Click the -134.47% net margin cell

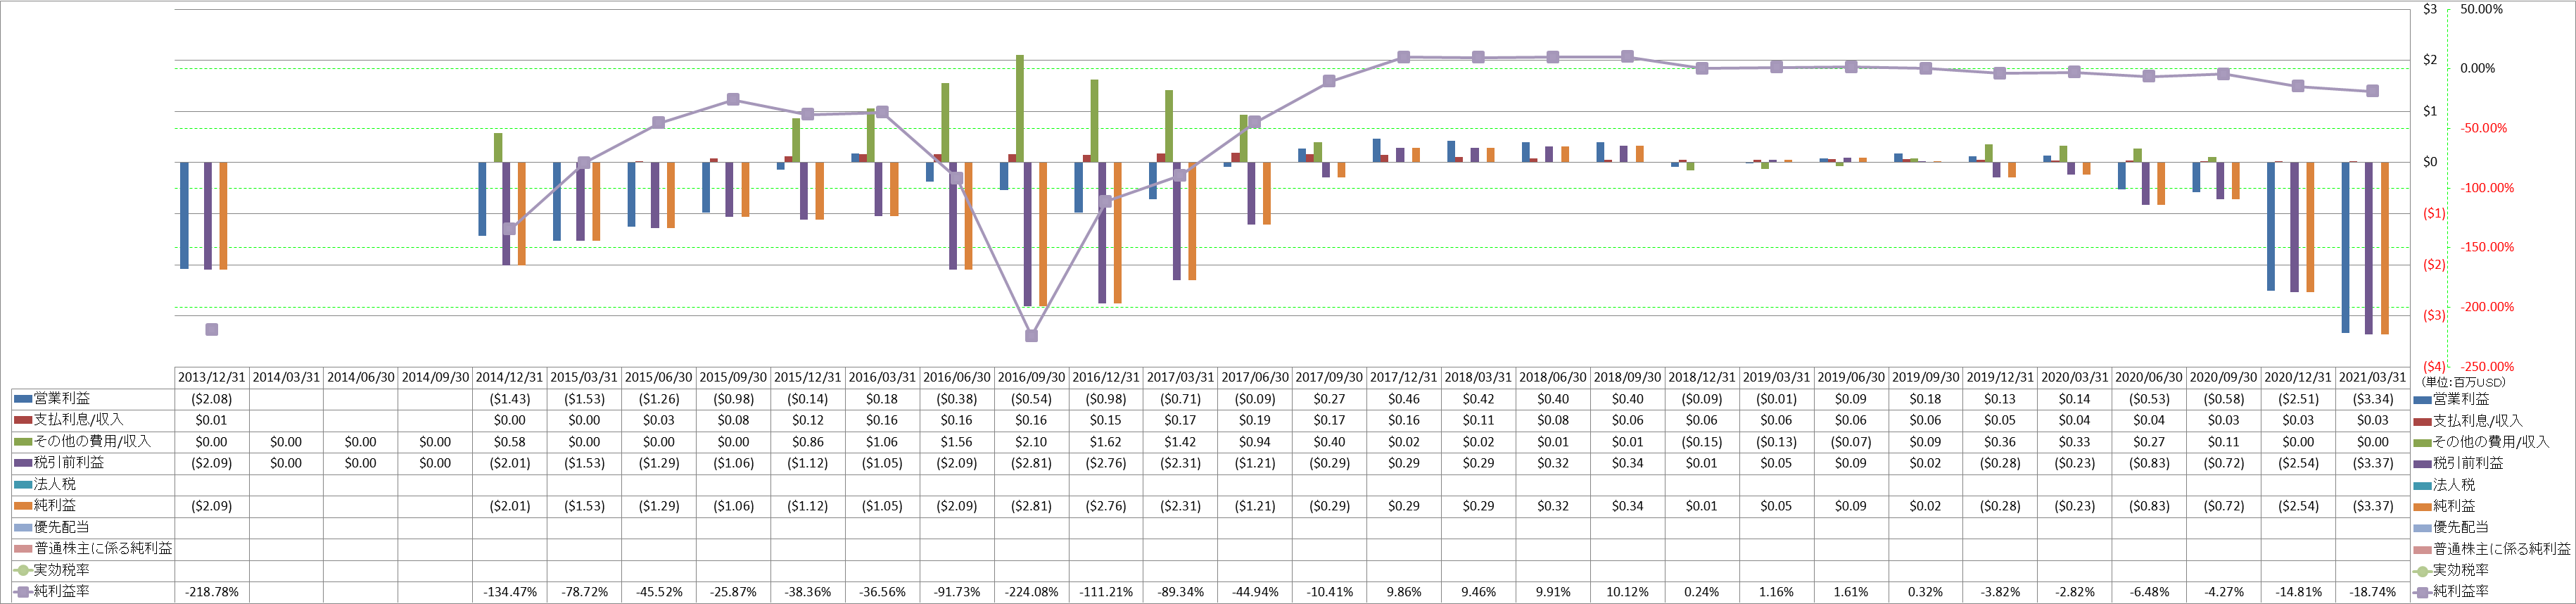pyautogui.click(x=510, y=592)
